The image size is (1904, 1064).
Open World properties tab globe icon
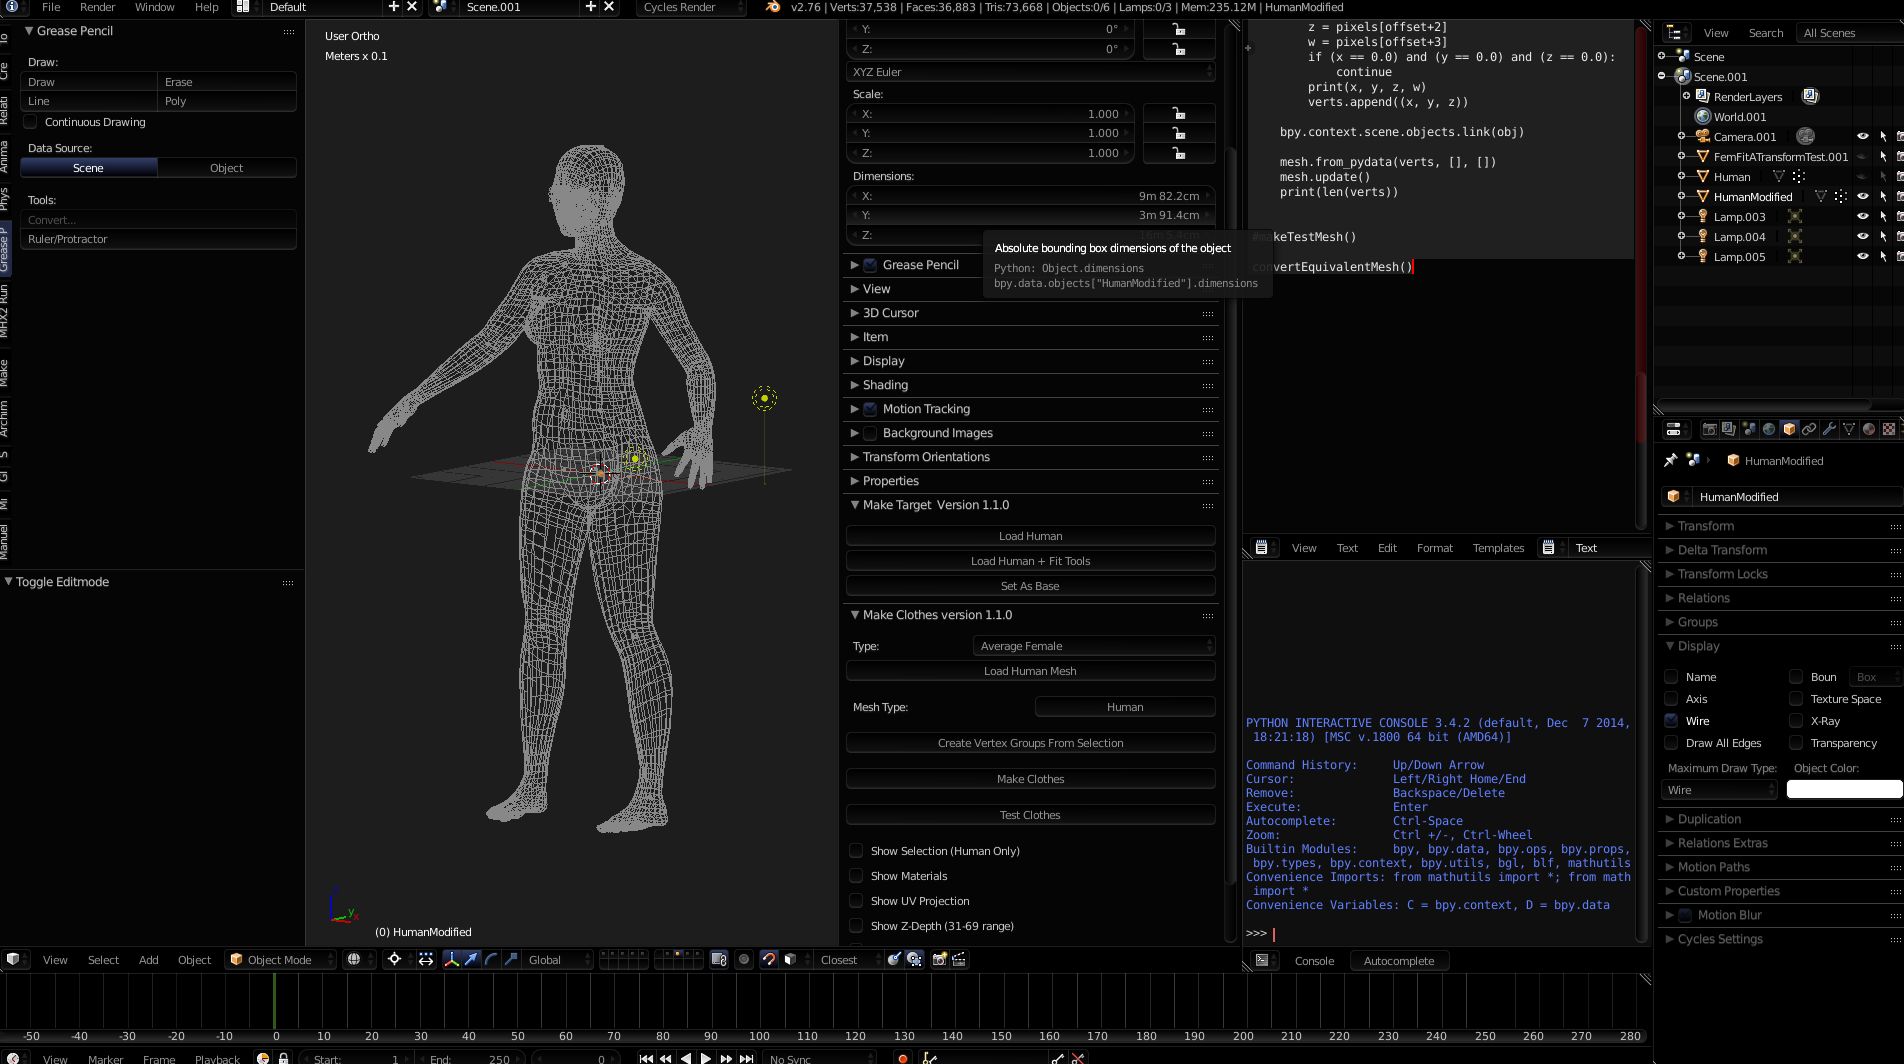click(1769, 429)
